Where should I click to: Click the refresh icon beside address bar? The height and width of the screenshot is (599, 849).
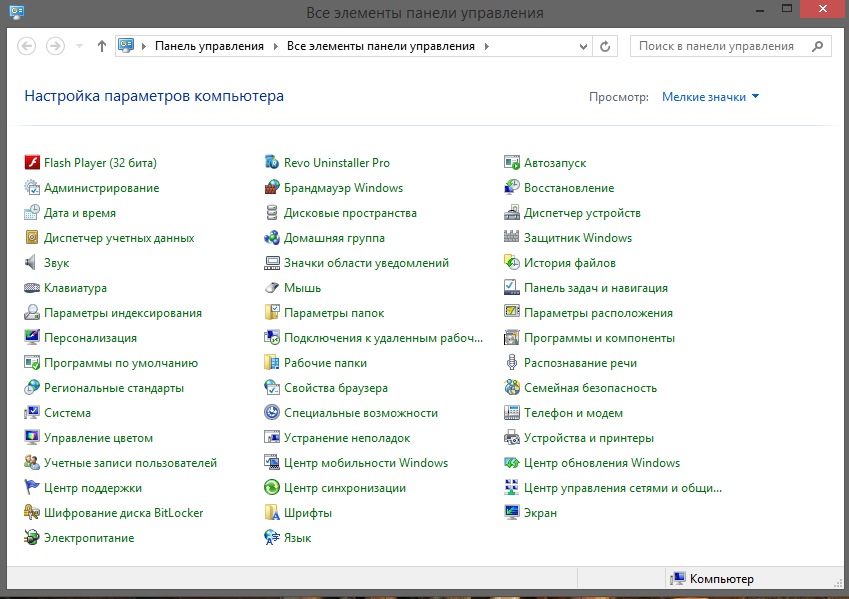(605, 47)
